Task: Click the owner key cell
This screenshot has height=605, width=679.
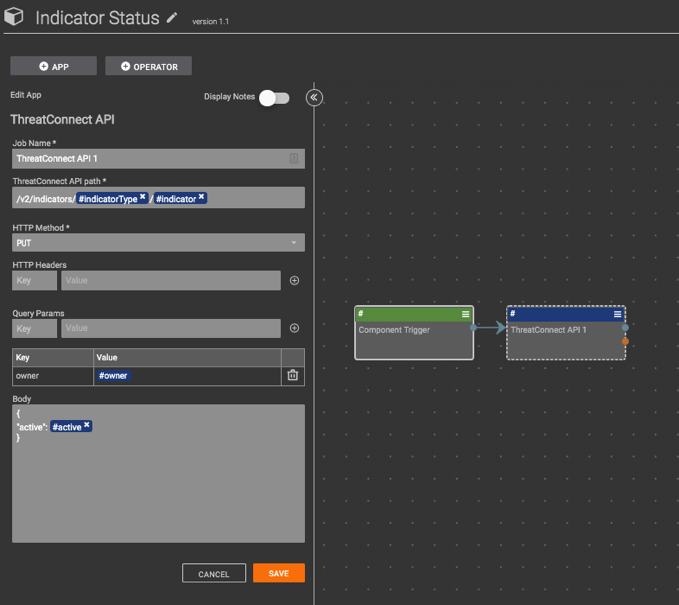Action: [53, 376]
